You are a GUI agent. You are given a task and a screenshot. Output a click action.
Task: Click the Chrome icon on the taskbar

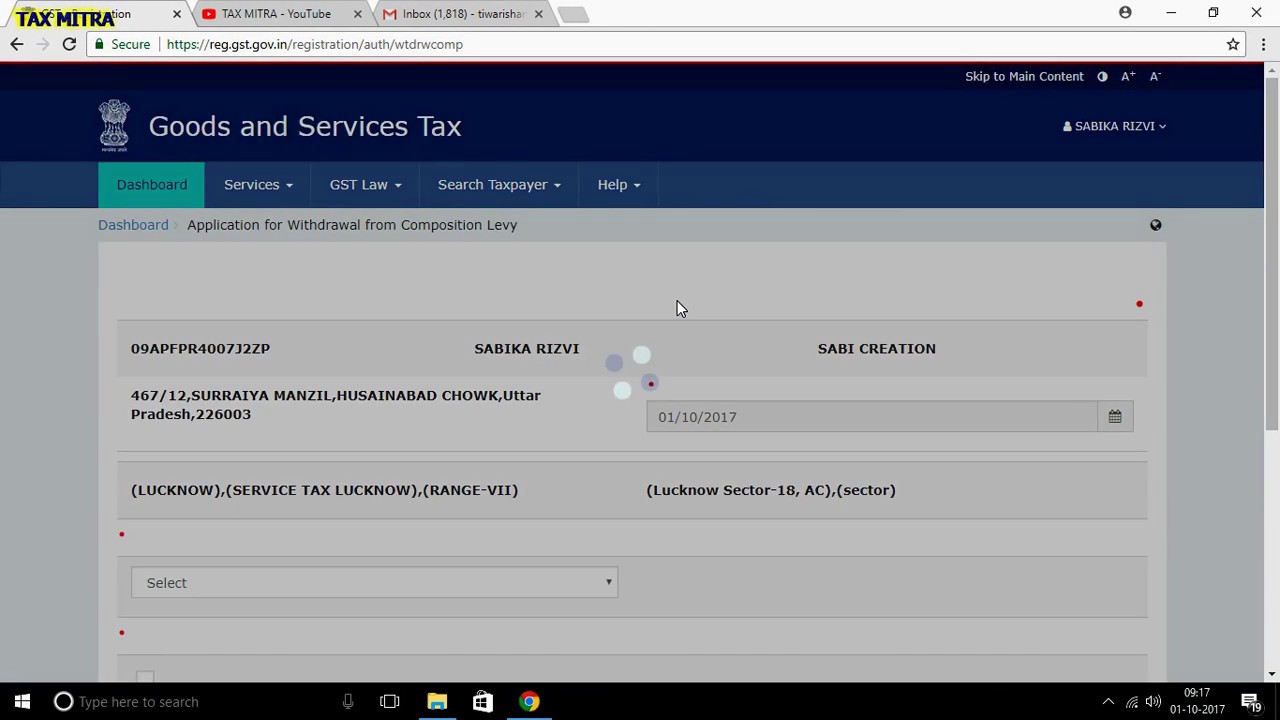529,702
